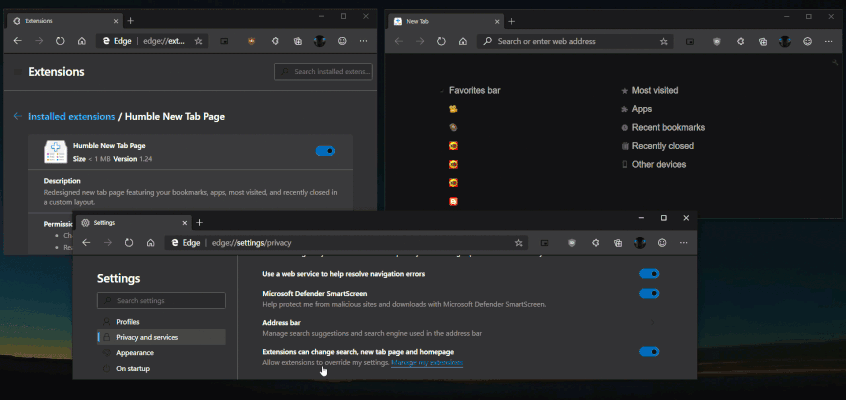Refresh the New Tab window page

[x=441, y=41]
